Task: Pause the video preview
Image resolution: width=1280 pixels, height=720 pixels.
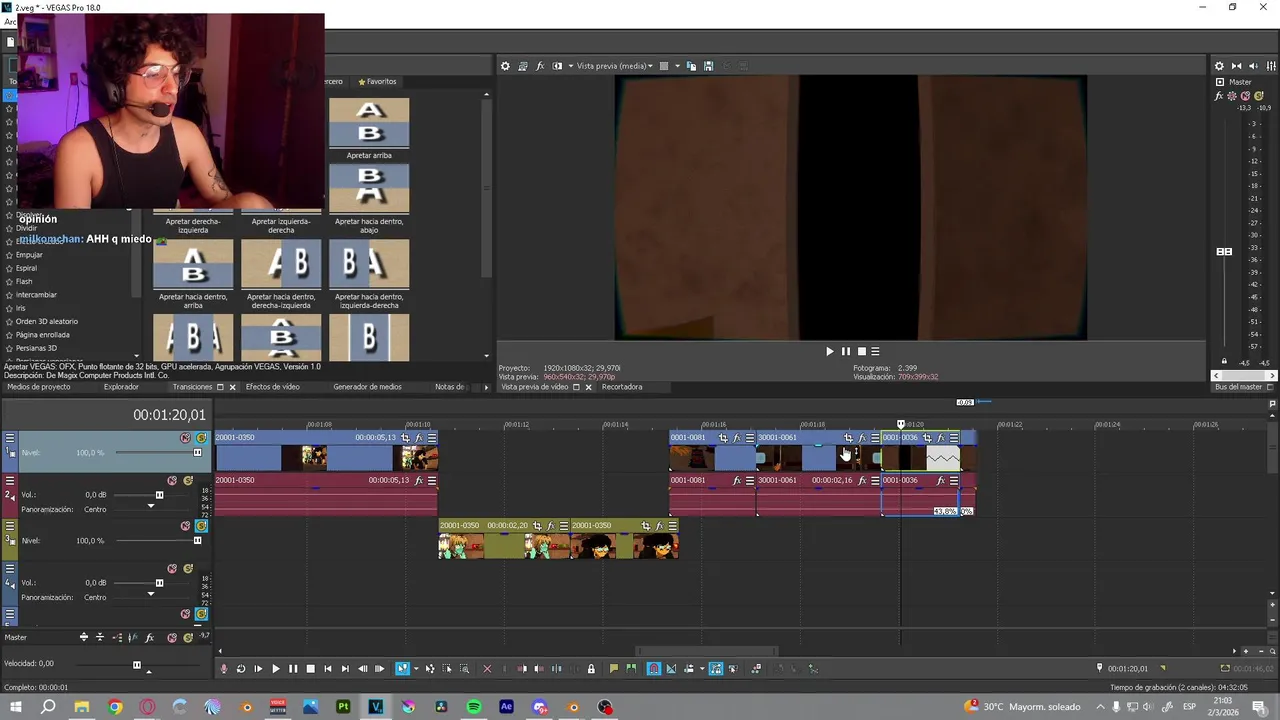Action: point(845,351)
